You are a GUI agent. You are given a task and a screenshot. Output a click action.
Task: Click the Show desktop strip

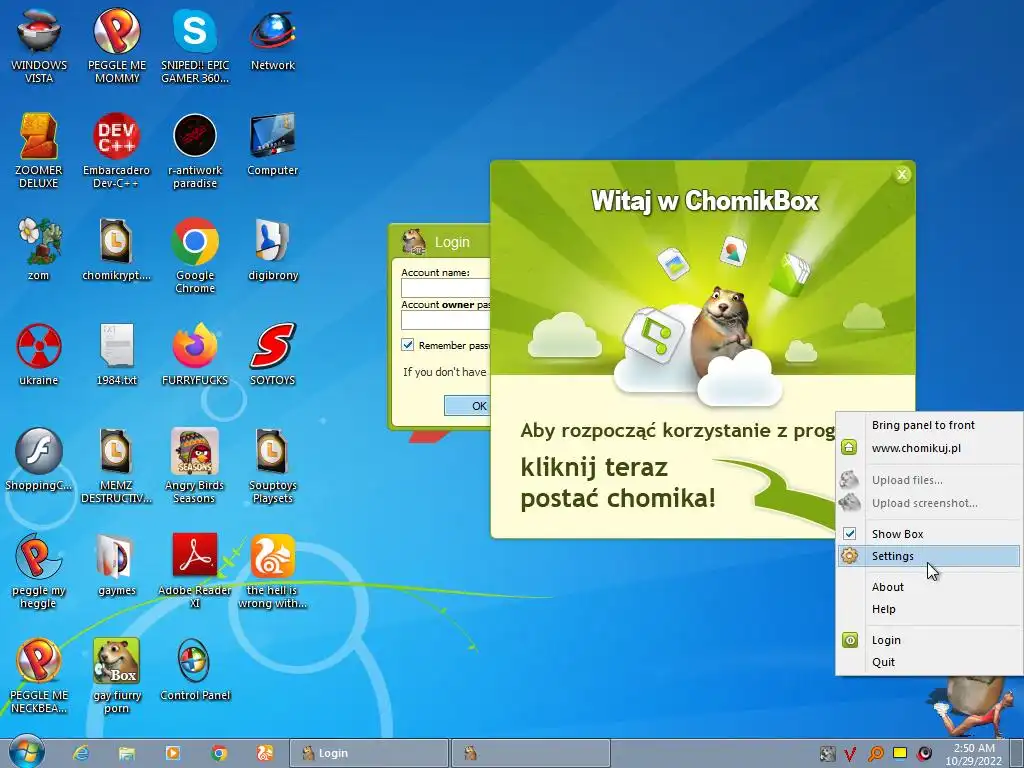[1016, 753]
